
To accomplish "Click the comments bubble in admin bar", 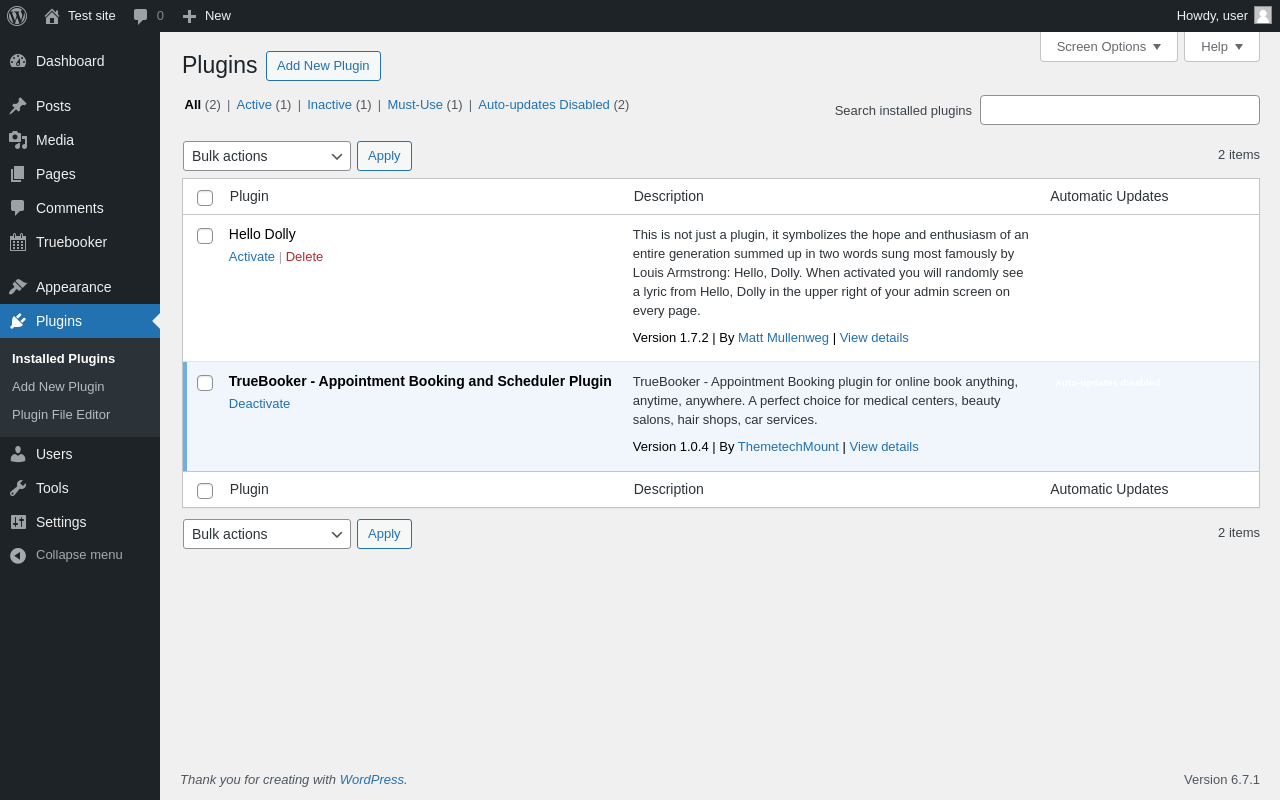I will (141, 16).
